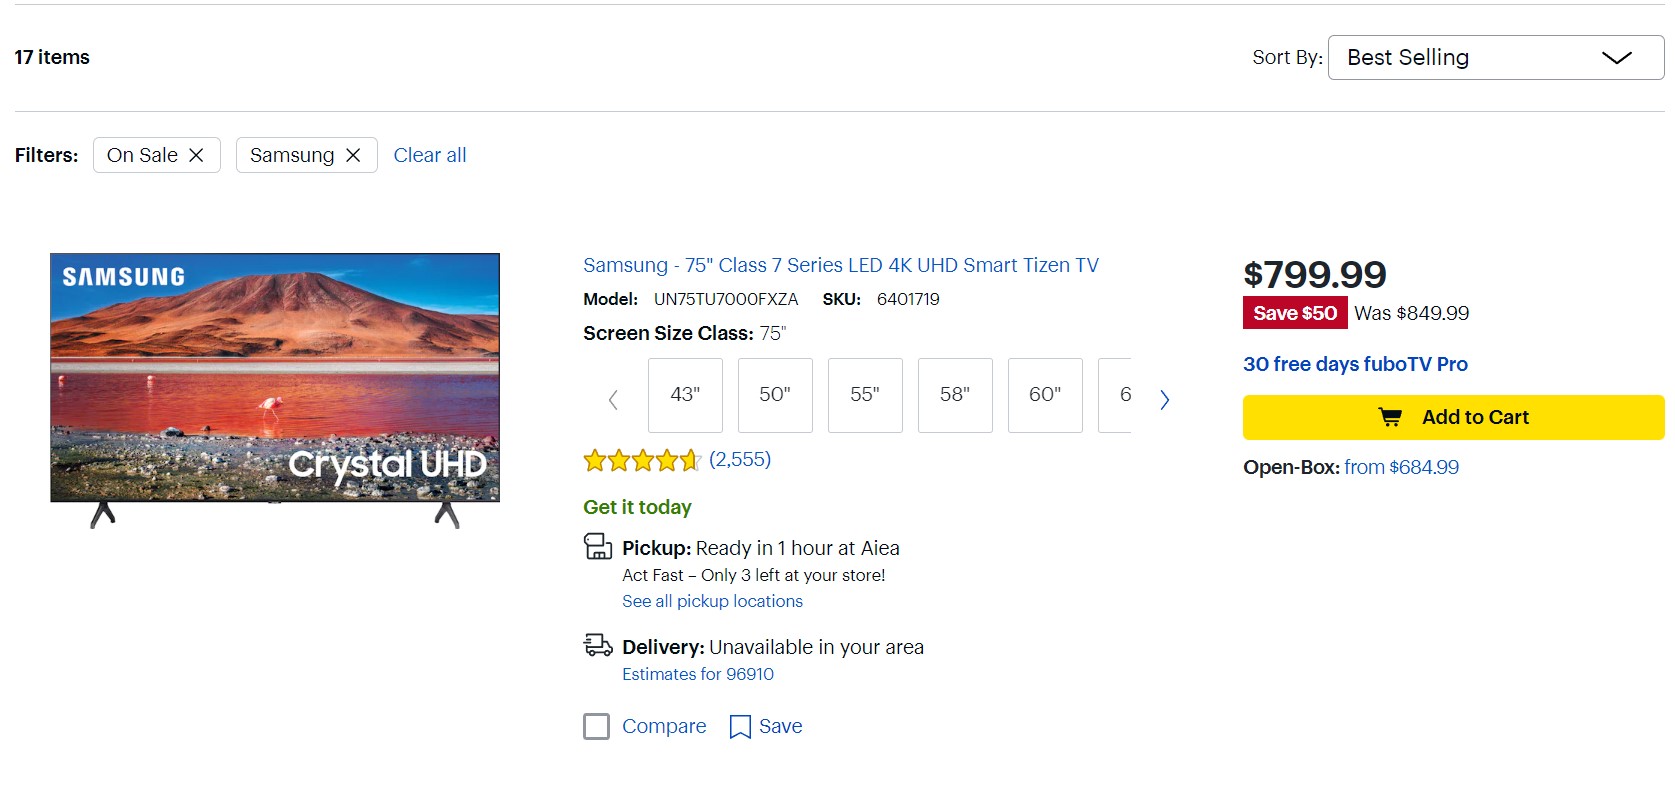
Task: Open See all pickup locations
Action: (x=712, y=601)
